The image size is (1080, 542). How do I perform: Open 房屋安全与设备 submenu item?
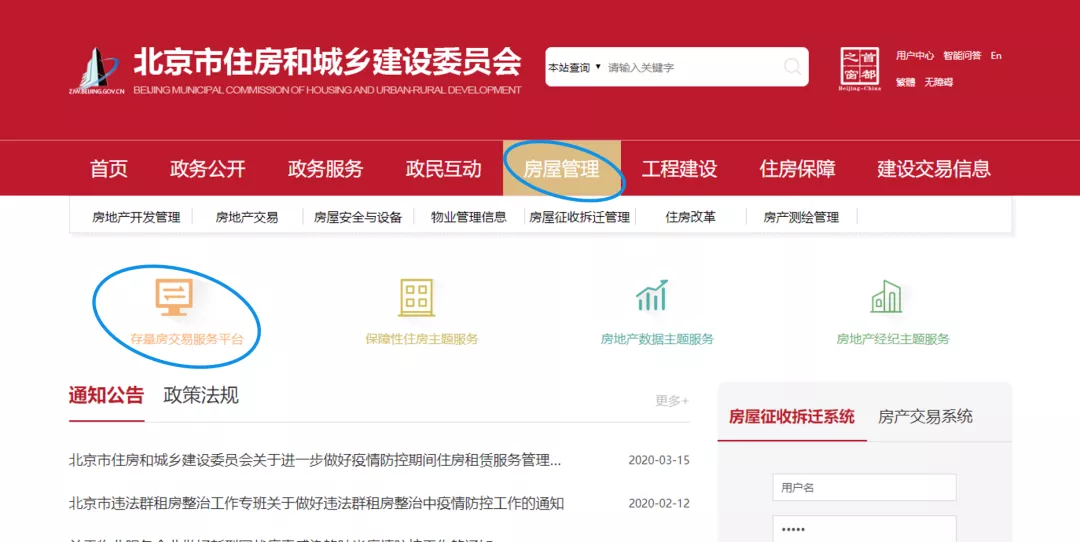pos(357,218)
